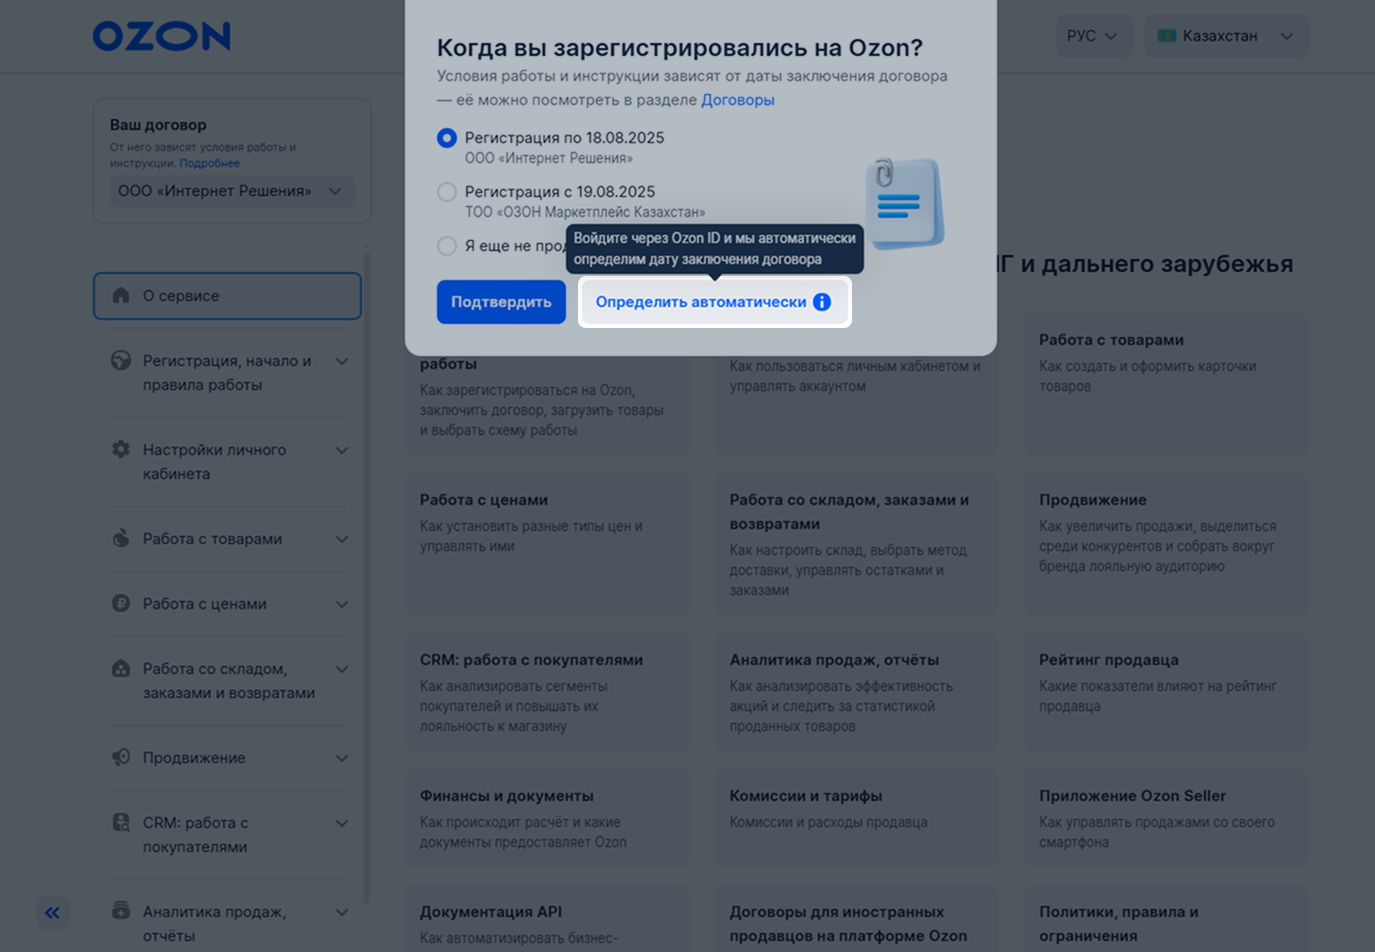Click the Kazakhstan flag icon
This screenshot has width=1375, height=952.
click(x=1166, y=36)
